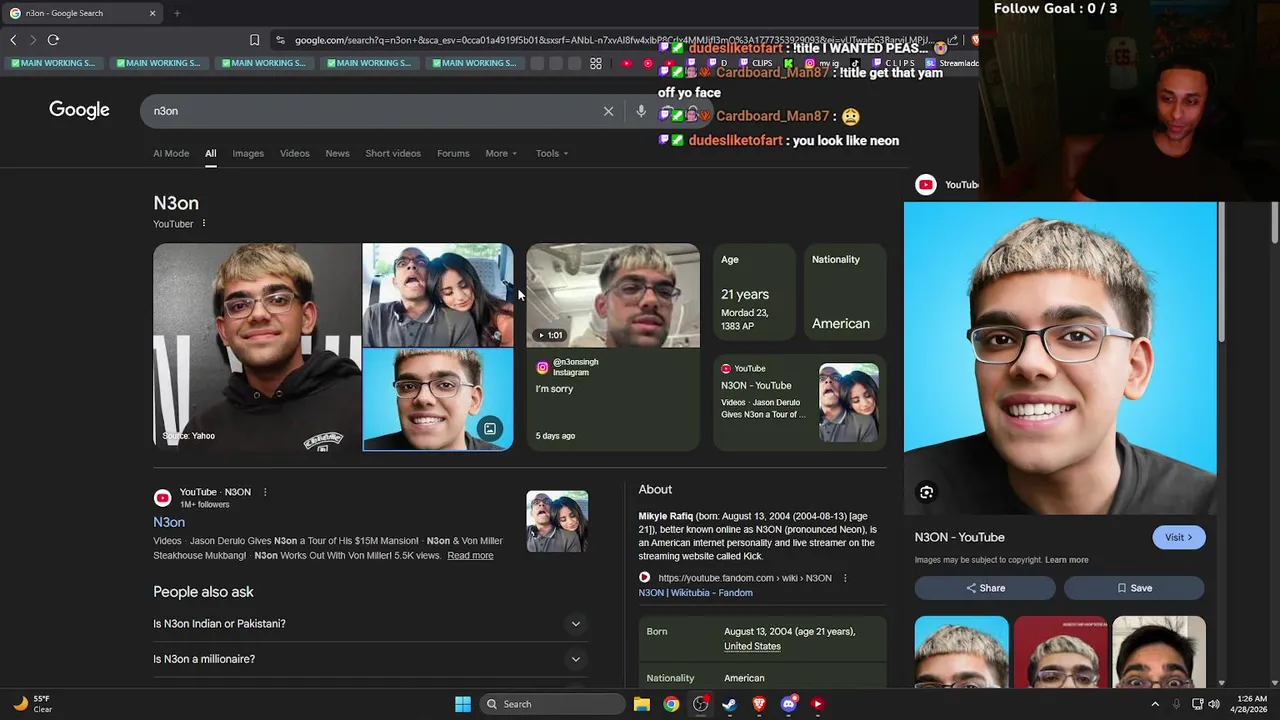Viewport: 1280px width, 720px height.
Task: Click the Visit button in image panel
Action: (1179, 537)
